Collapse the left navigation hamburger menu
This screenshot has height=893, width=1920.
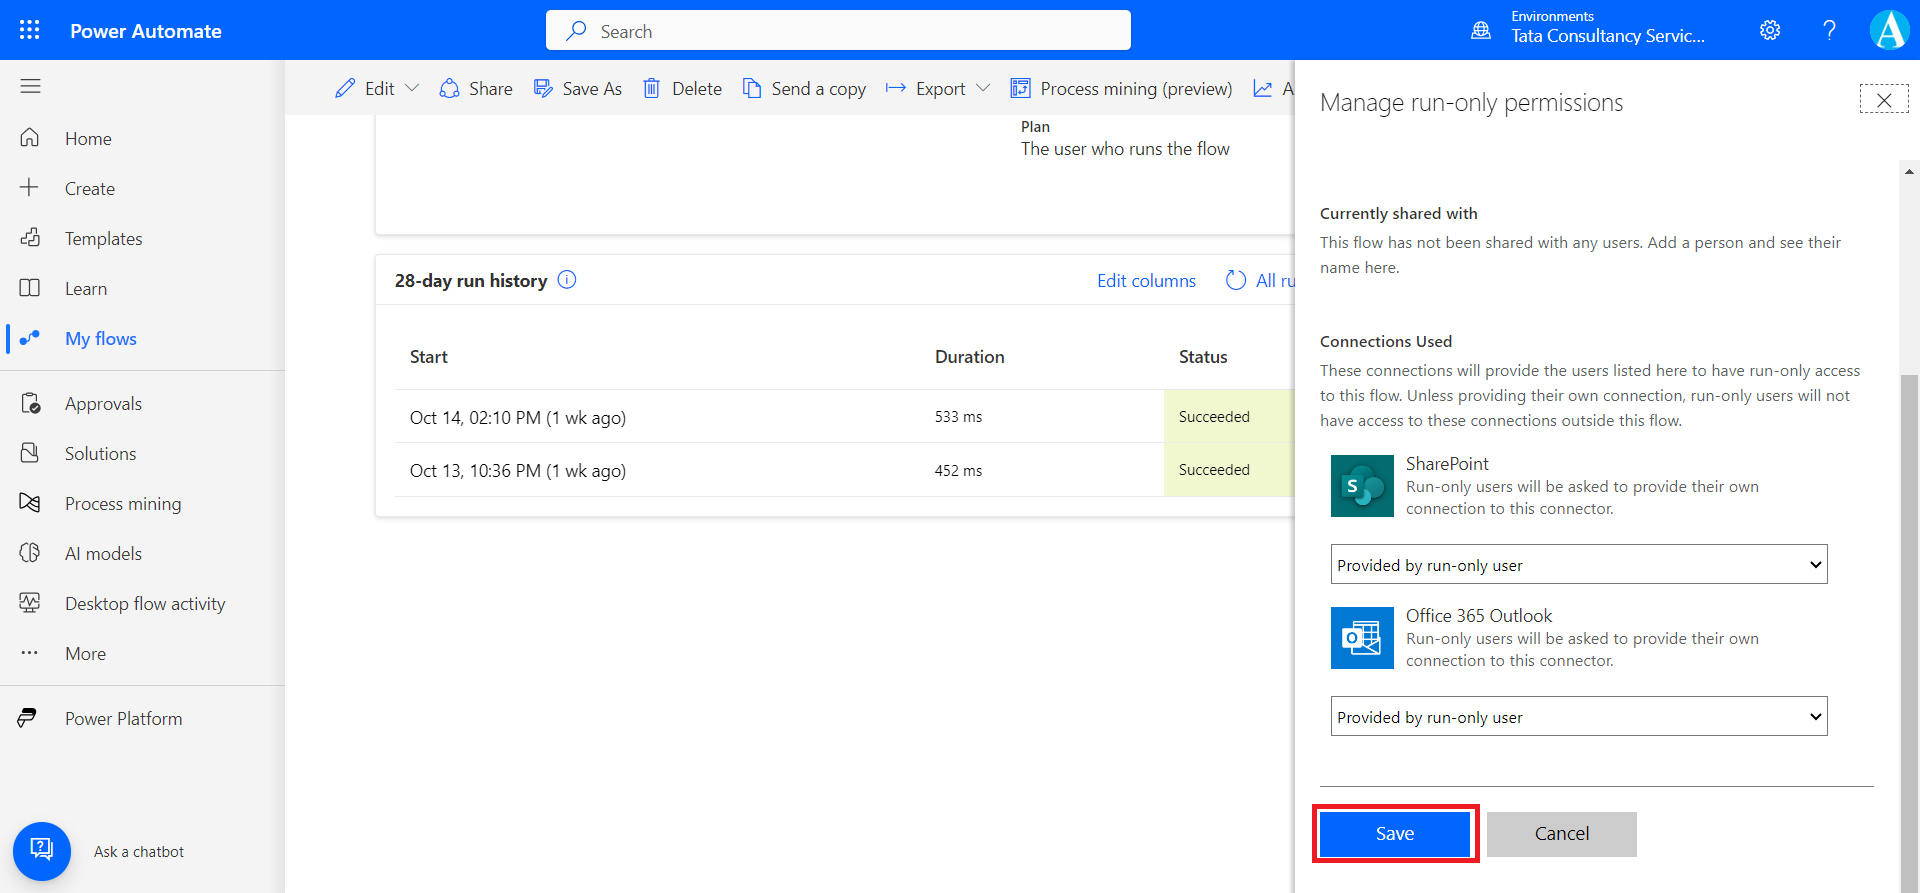(31, 87)
